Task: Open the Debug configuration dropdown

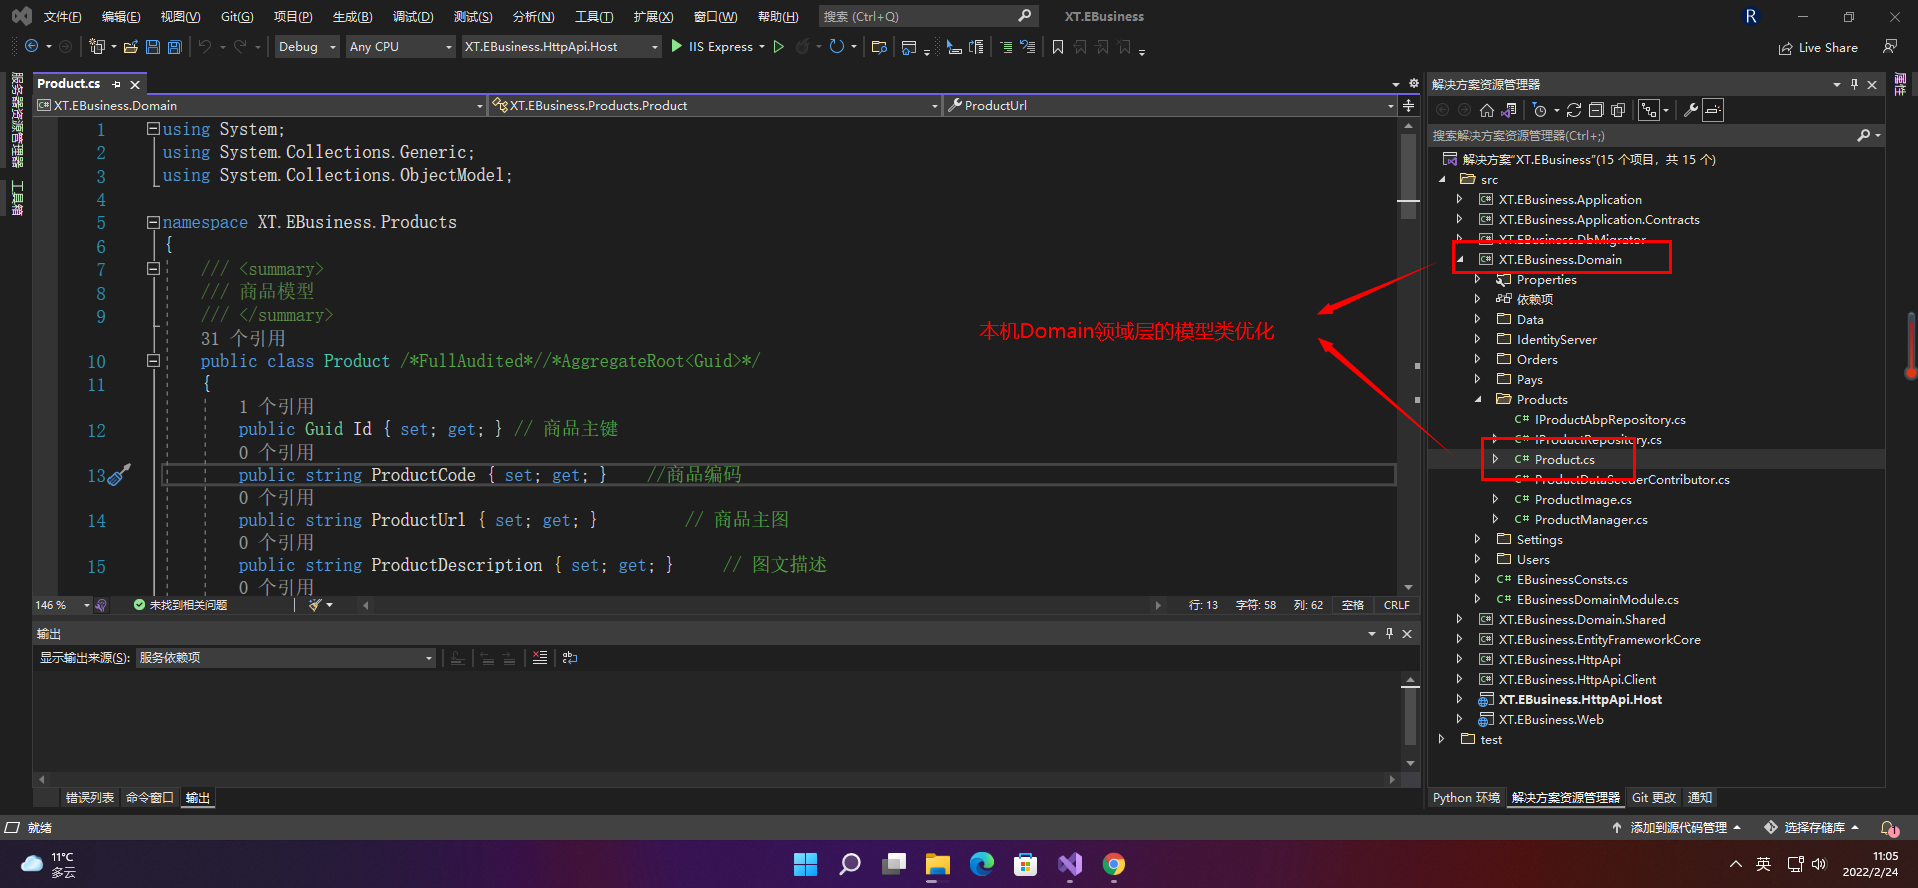Action: [x=307, y=47]
